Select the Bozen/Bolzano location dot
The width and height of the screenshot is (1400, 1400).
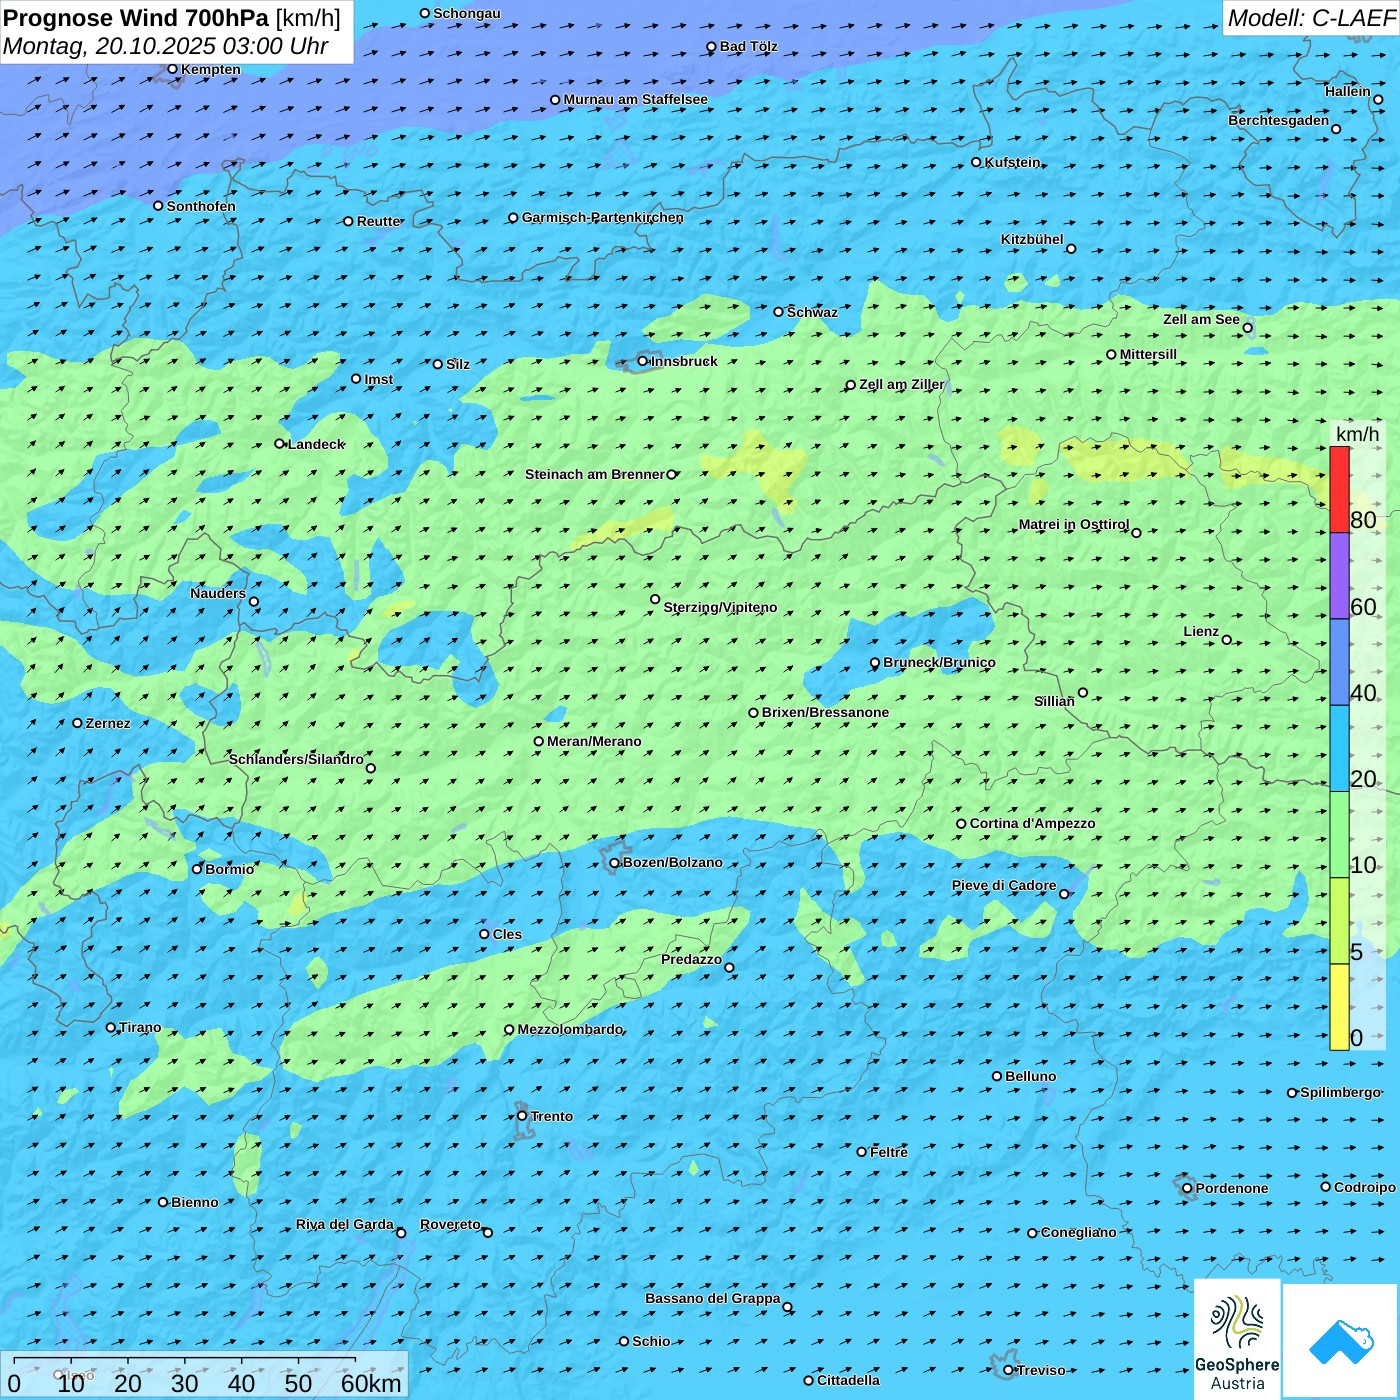(x=614, y=863)
